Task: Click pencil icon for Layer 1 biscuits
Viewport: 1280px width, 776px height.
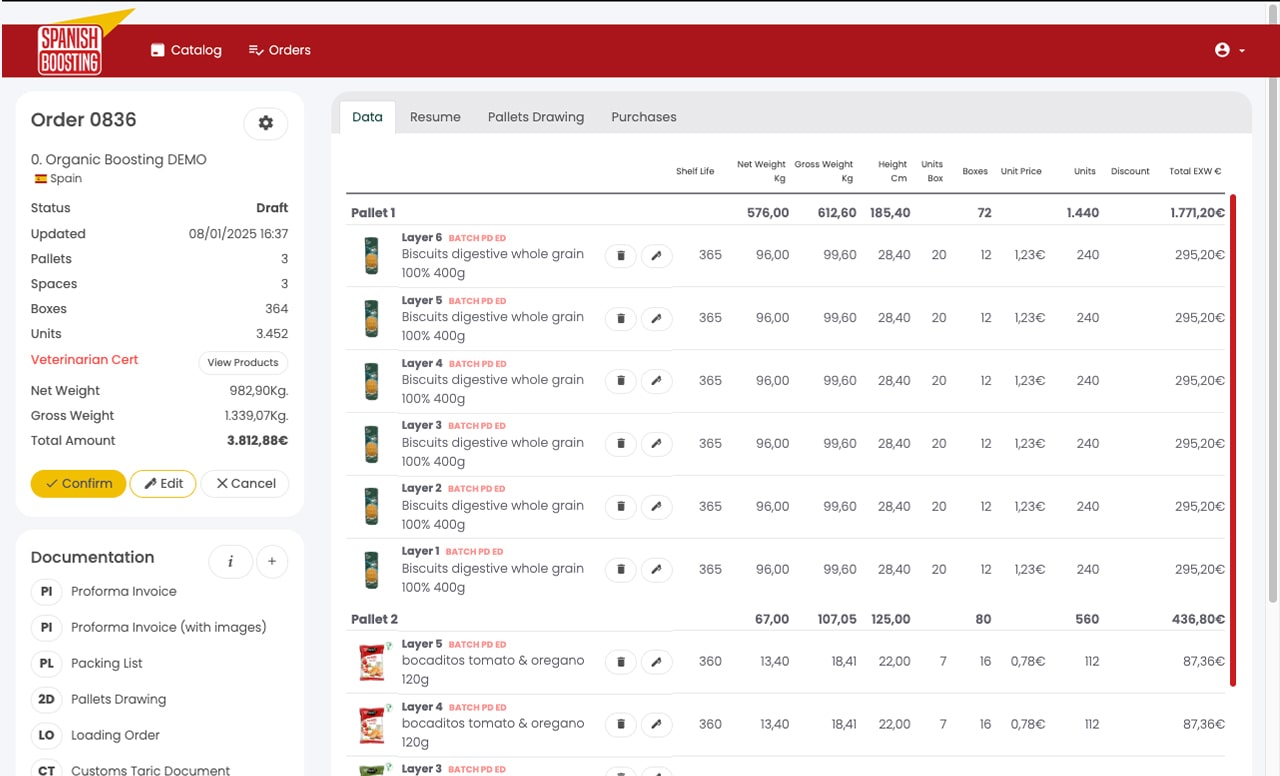Action: 656,570
